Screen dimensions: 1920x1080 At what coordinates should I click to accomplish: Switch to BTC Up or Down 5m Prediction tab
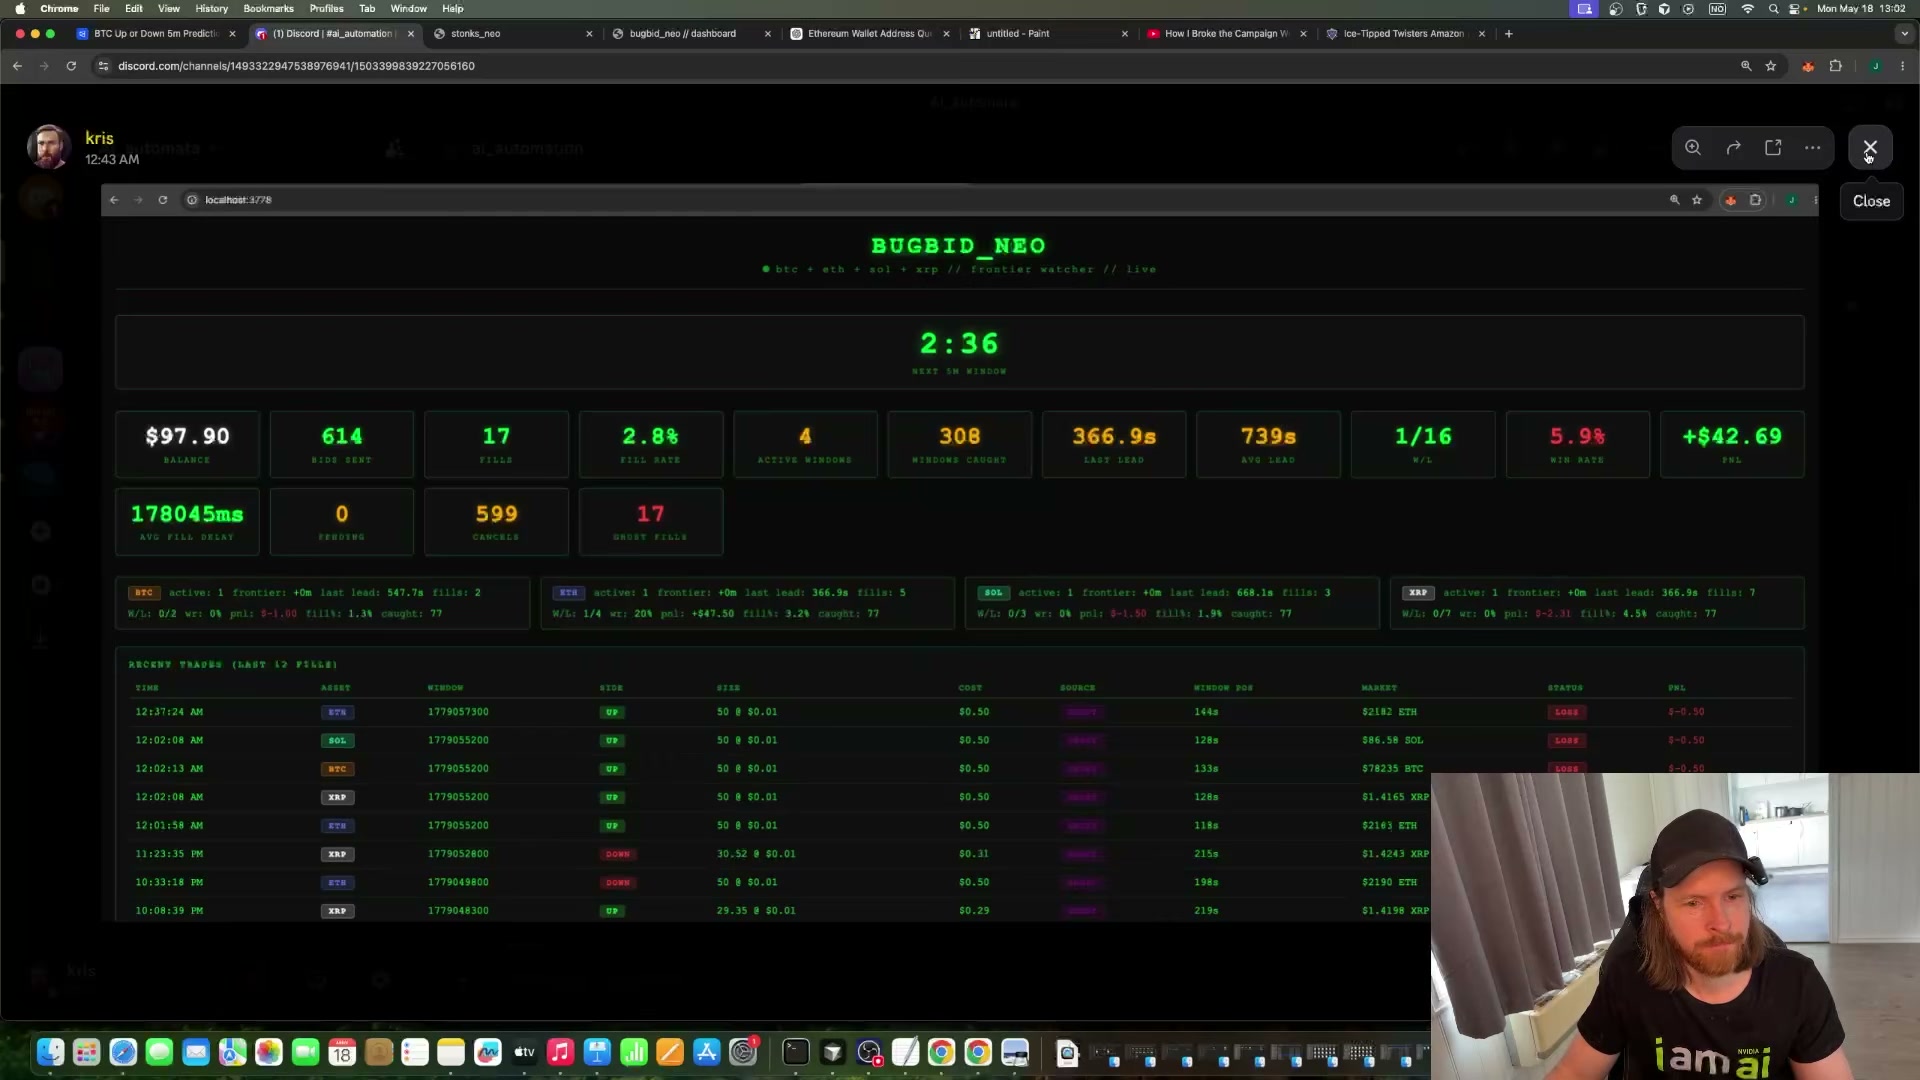point(157,33)
